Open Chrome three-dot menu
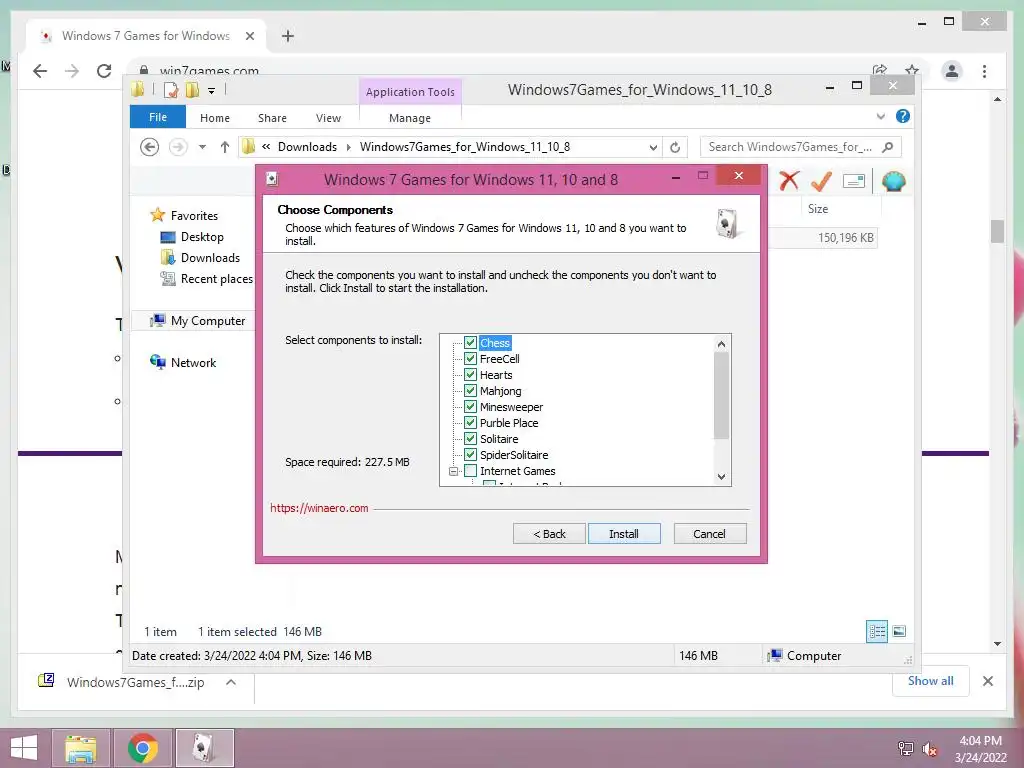This screenshot has height=768, width=1024. pyautogui.click(x=984, y=71)
